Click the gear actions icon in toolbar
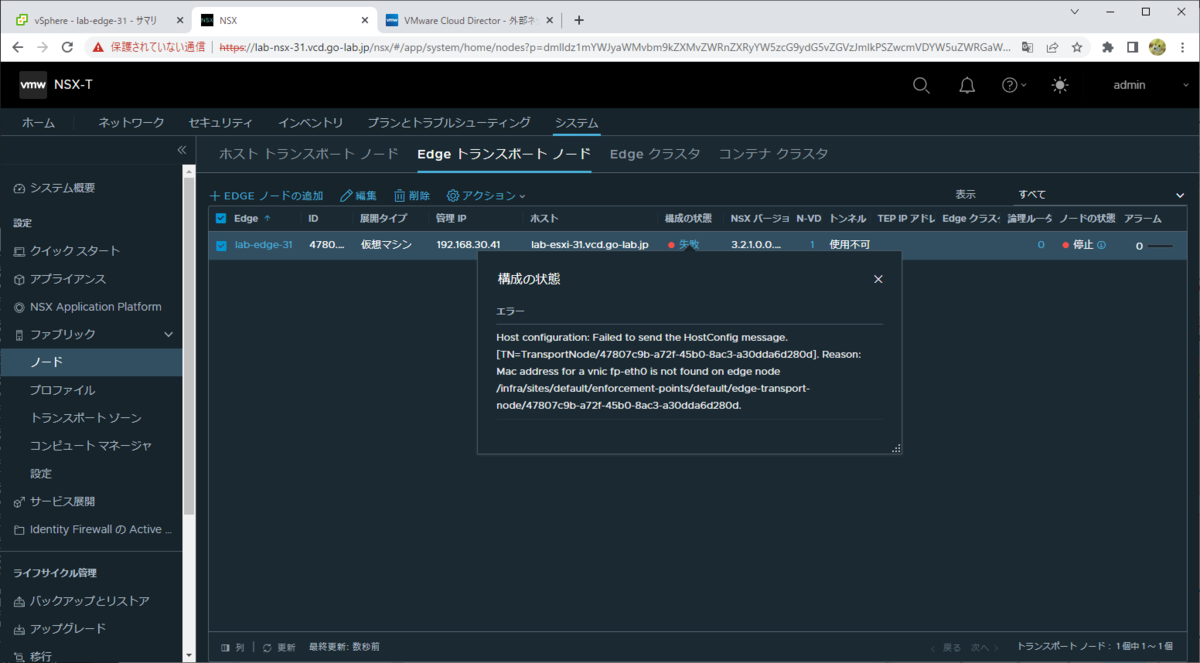This screenshot has height=663, width=1200. (x=453, y=196)
